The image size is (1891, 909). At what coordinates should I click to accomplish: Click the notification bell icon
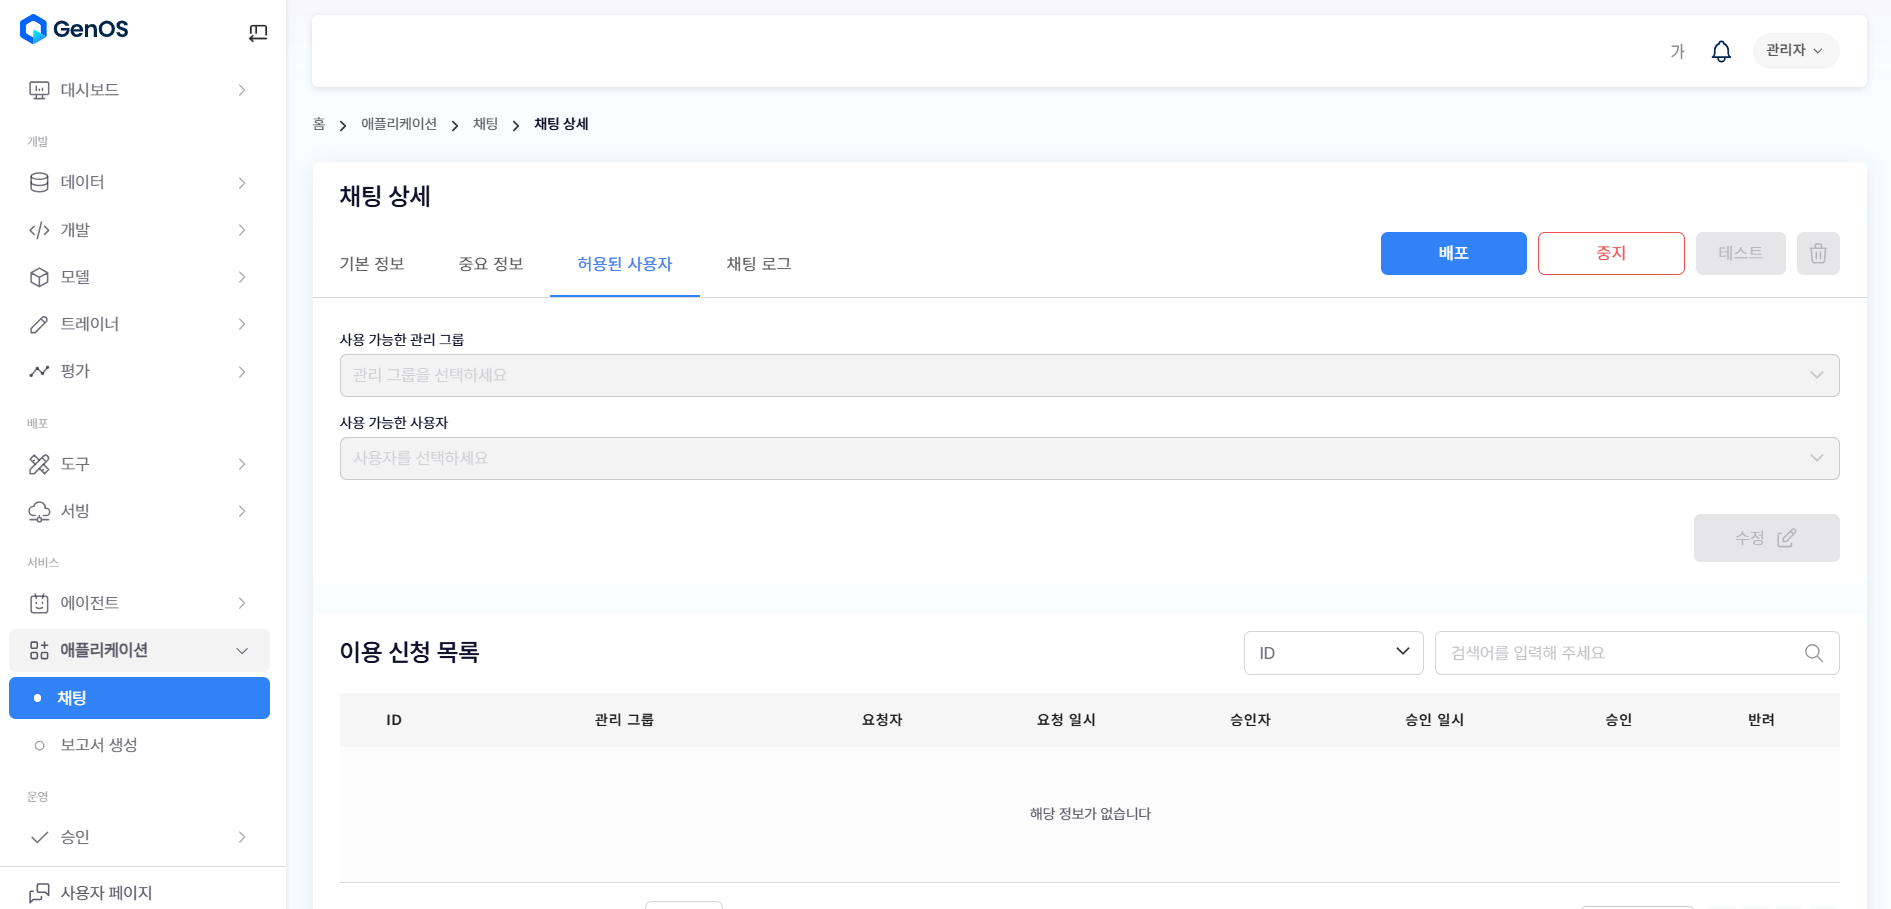tap(1721, 51)
